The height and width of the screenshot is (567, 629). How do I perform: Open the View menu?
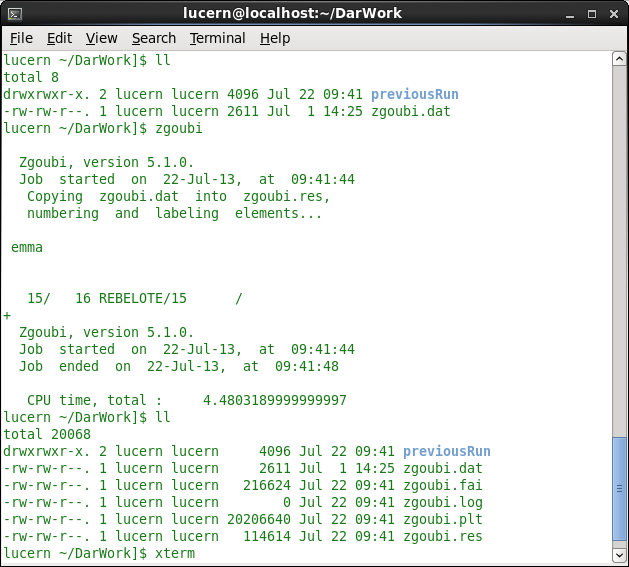click(101, 38)
